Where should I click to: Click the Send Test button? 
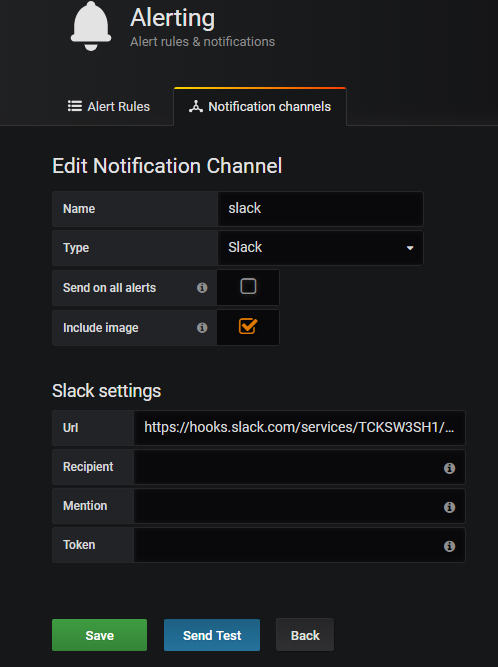pyautogui.click(x=212, y=635)
